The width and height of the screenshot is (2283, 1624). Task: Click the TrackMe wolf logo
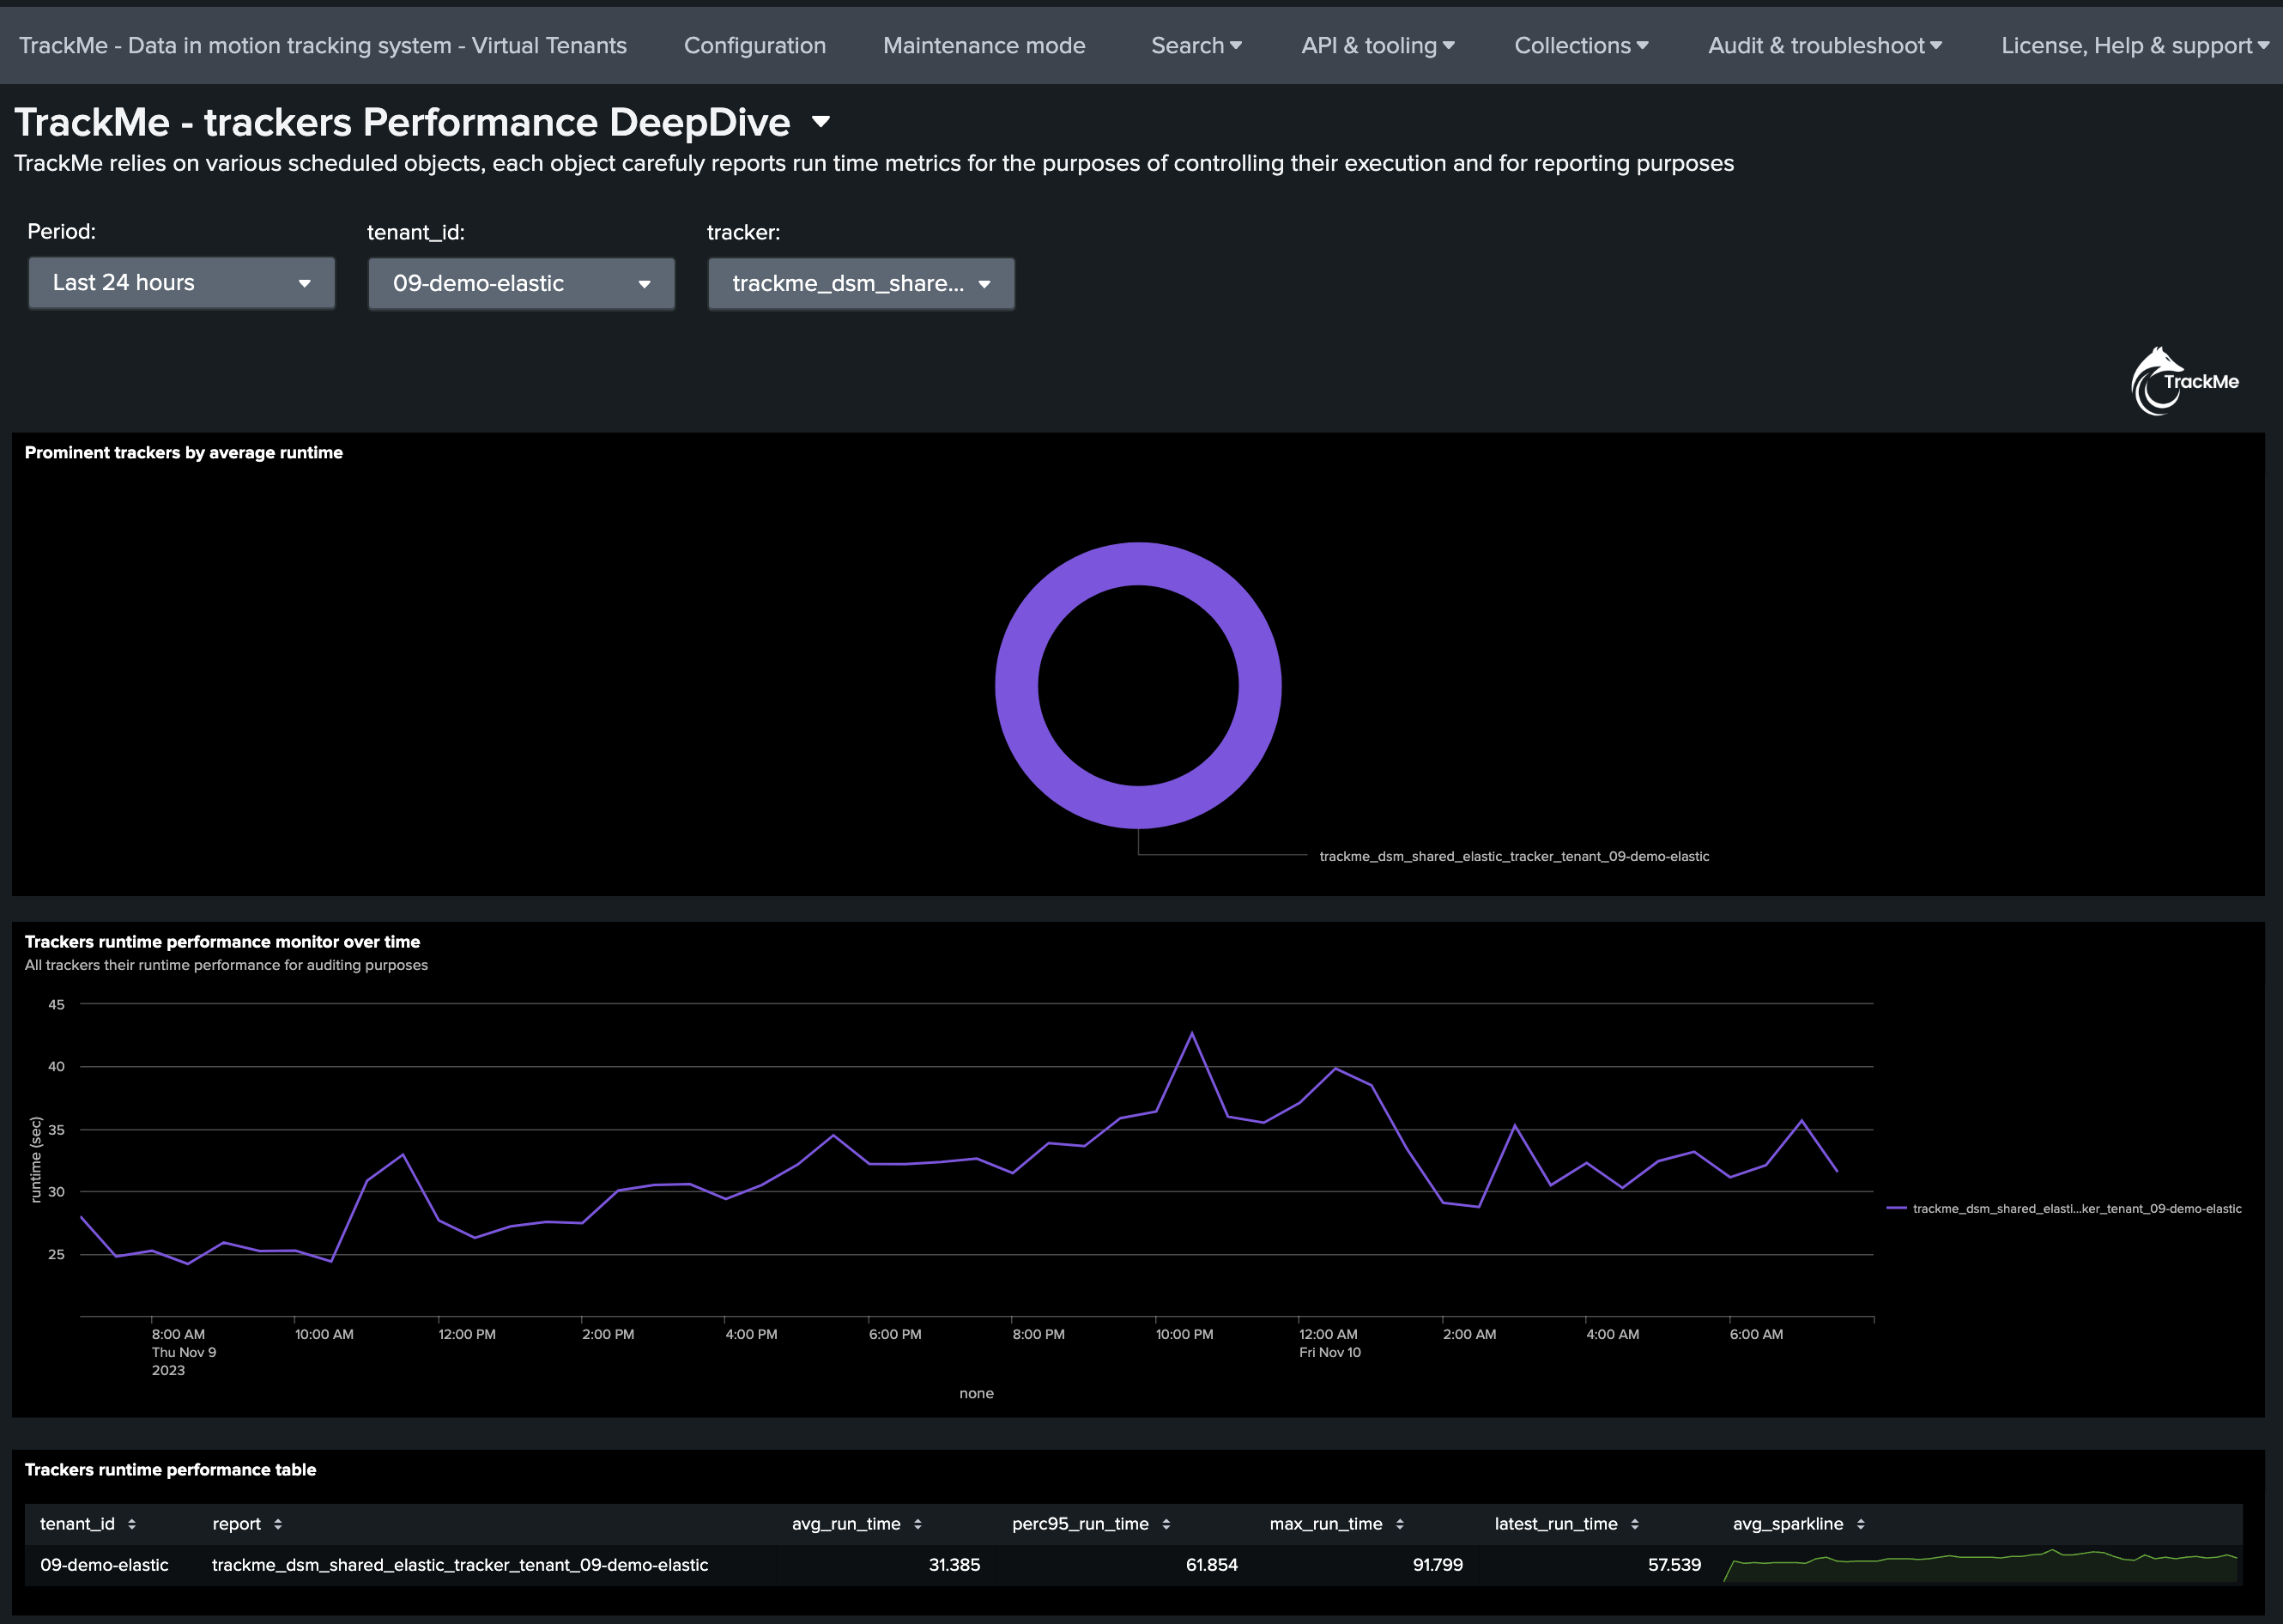pos(2184,381)
